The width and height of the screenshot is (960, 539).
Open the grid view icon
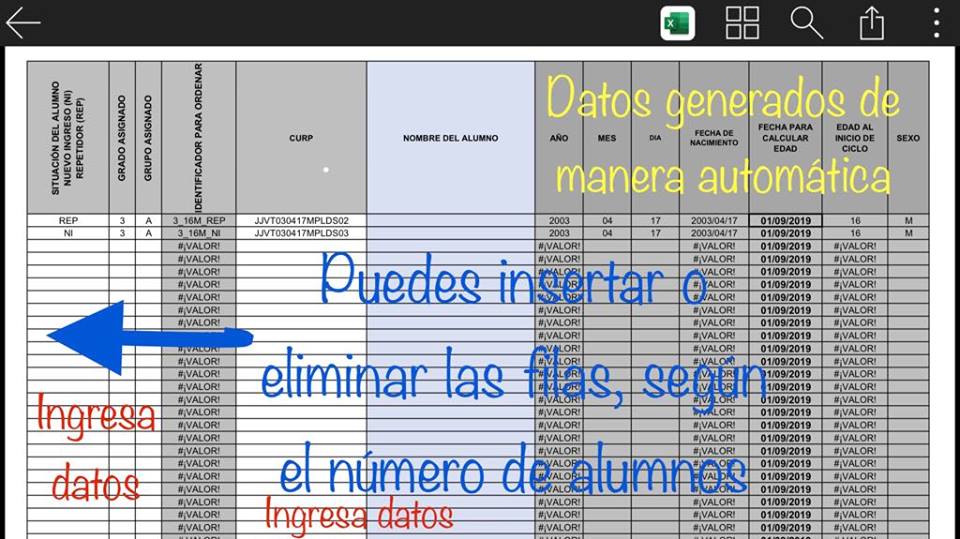(742, 23)
